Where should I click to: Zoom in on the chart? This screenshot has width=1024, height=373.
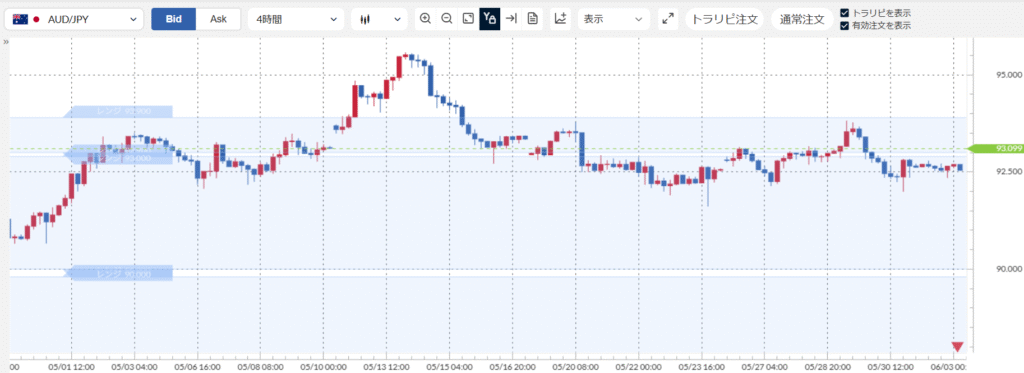coord(425,19)
